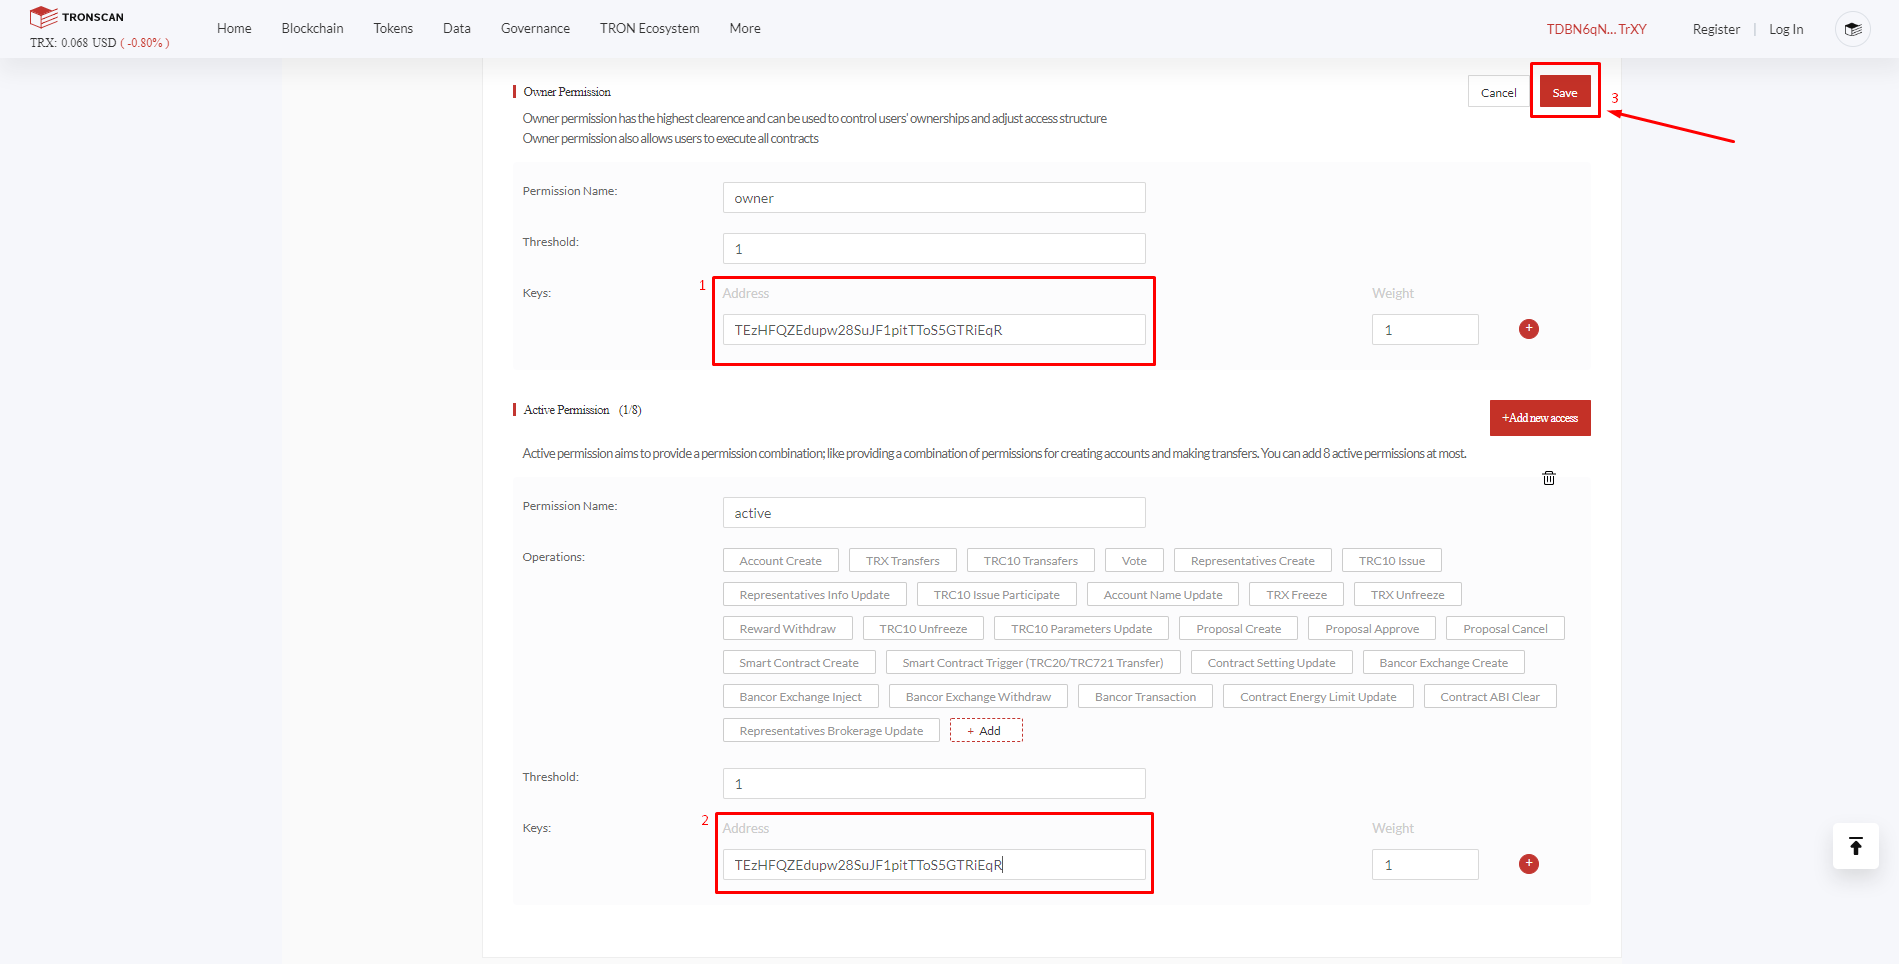The width and height of the screenshot is (1899, 964).
Task: Toggle the TRX Freeze operation
Action: (1297, 595)
